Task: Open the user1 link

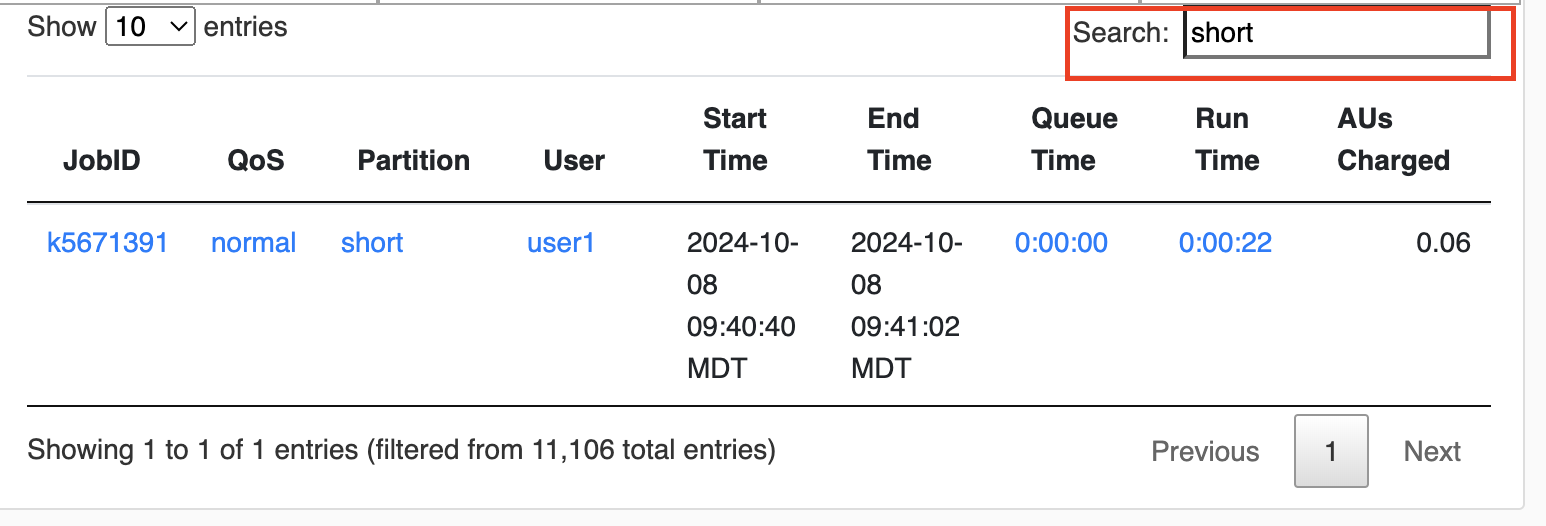Action: 560,243
